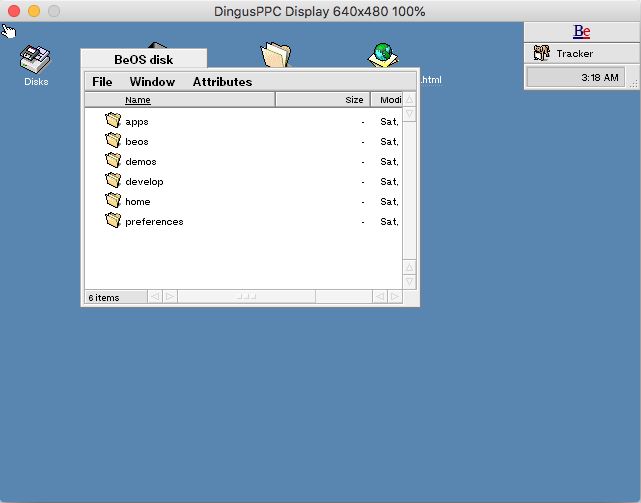
Task: Open the File menu
Action: click(x=102, y=82)
